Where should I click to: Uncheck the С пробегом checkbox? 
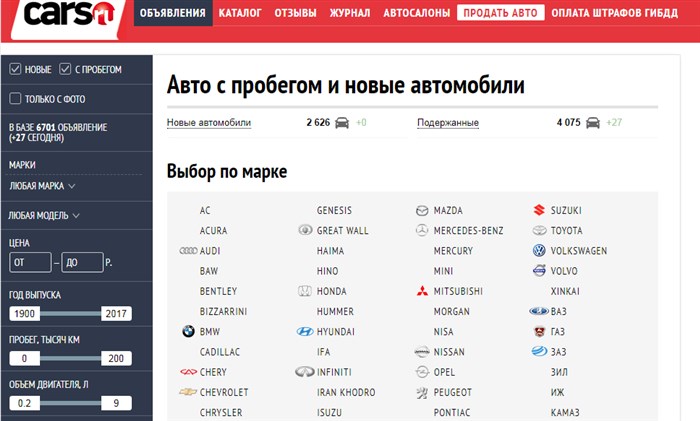click(66, 69)
